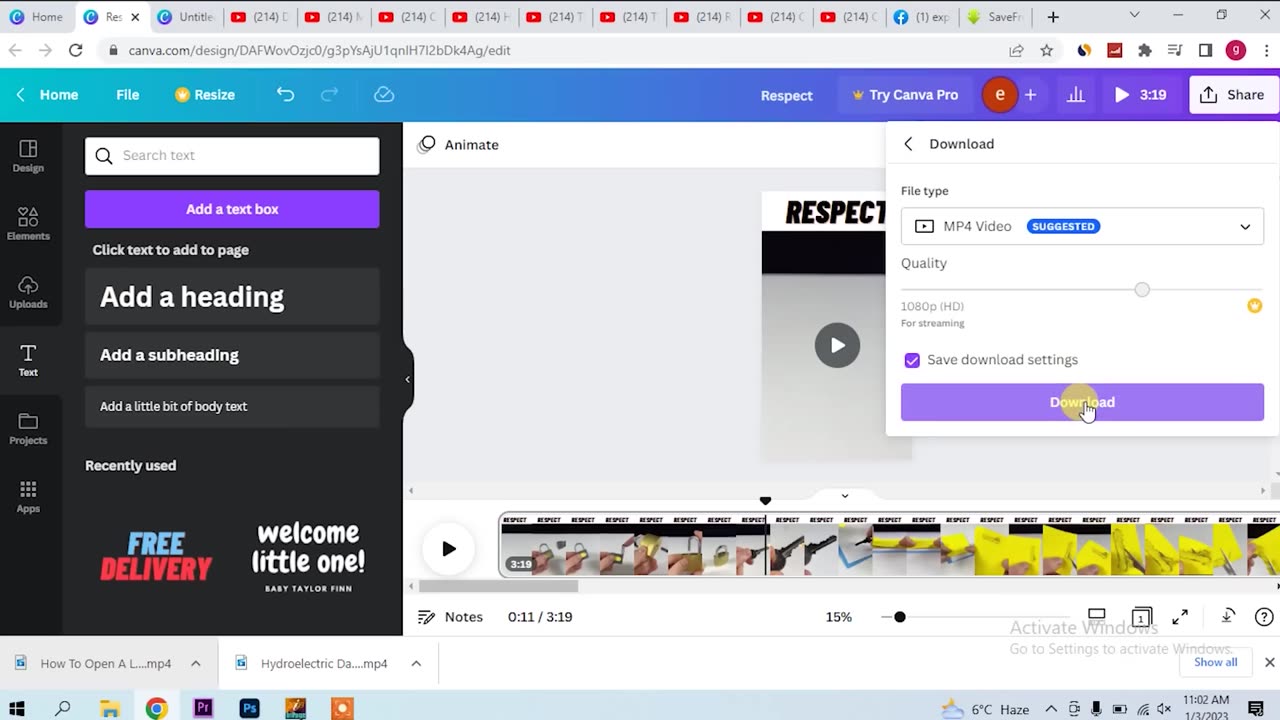The width and height of the screenshot is (1280, 720).
Task: Click the browser address bar URL
Action: coord(320,50)
